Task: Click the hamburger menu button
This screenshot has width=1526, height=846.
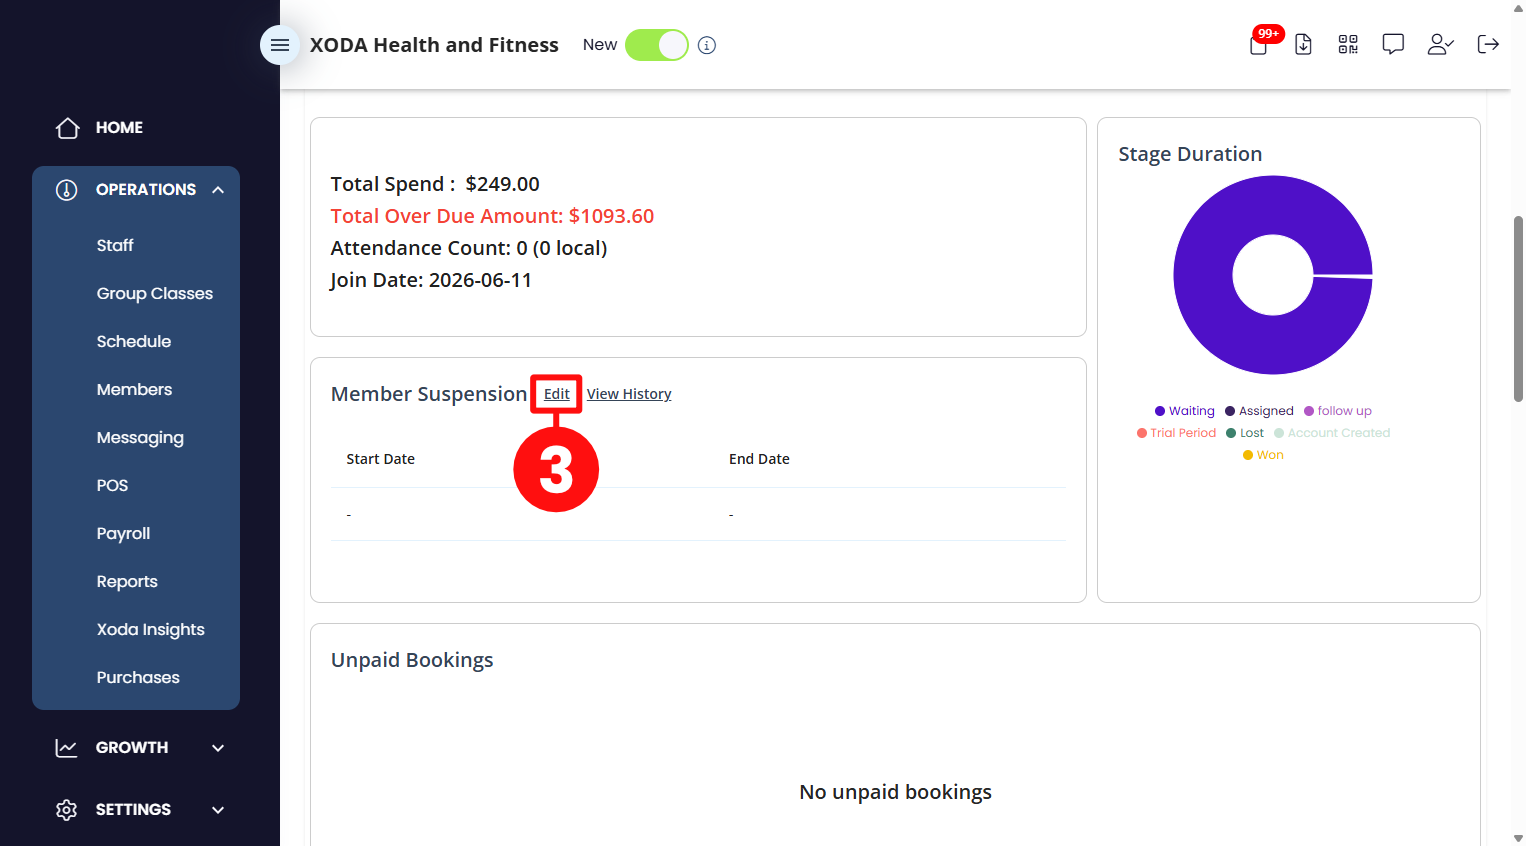Action: coord(280,45)
